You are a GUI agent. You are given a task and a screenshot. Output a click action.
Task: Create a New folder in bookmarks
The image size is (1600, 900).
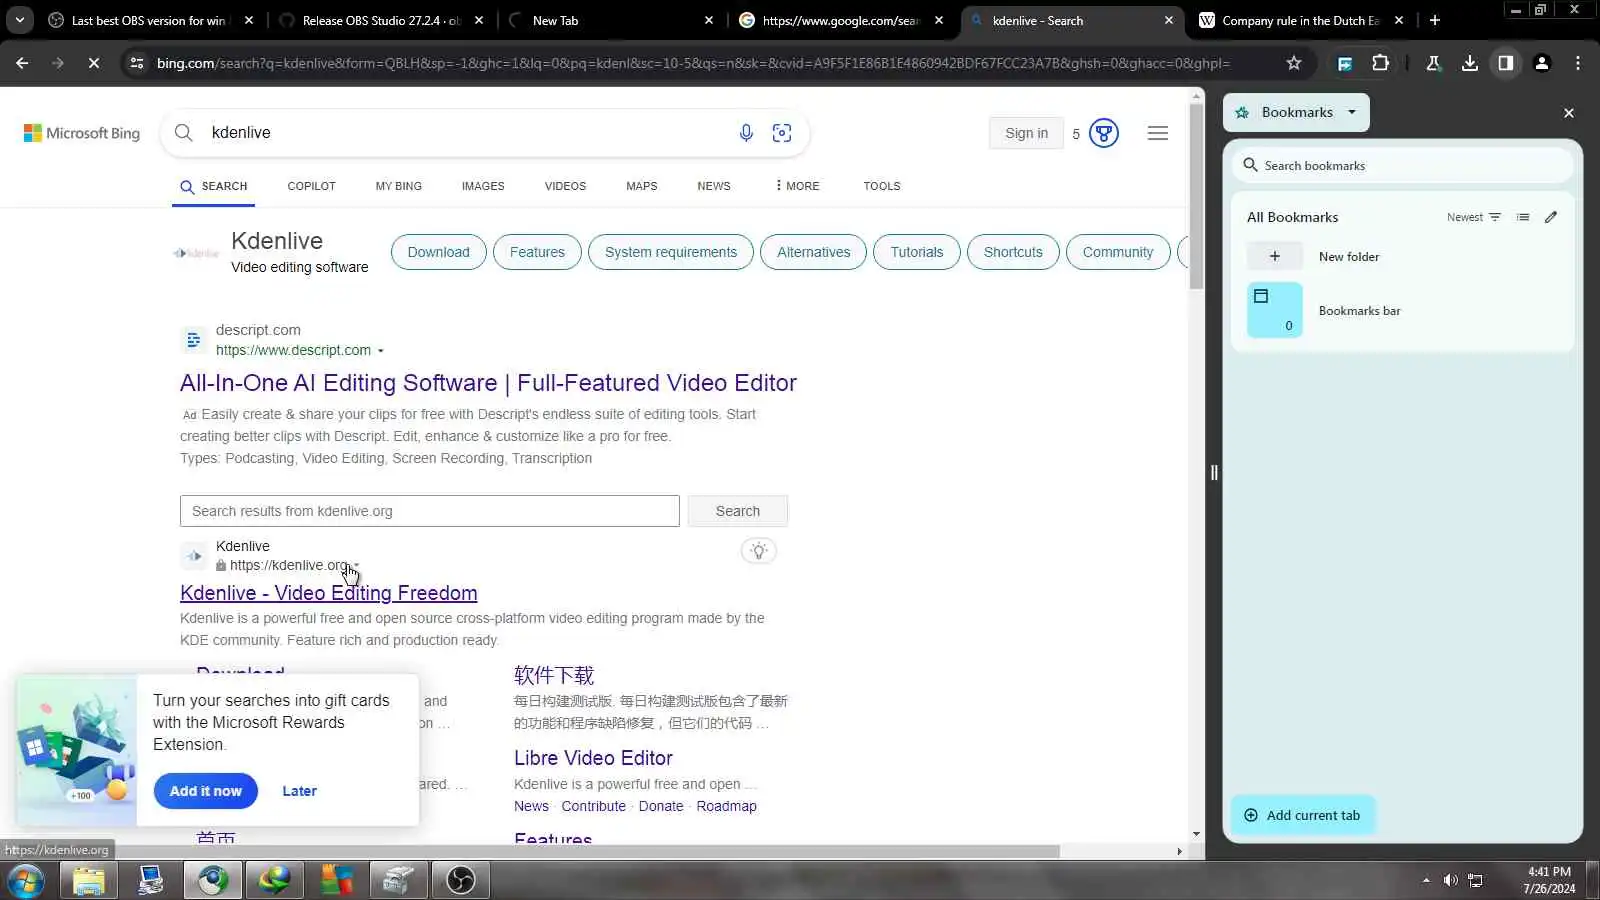pos(1402,256)
